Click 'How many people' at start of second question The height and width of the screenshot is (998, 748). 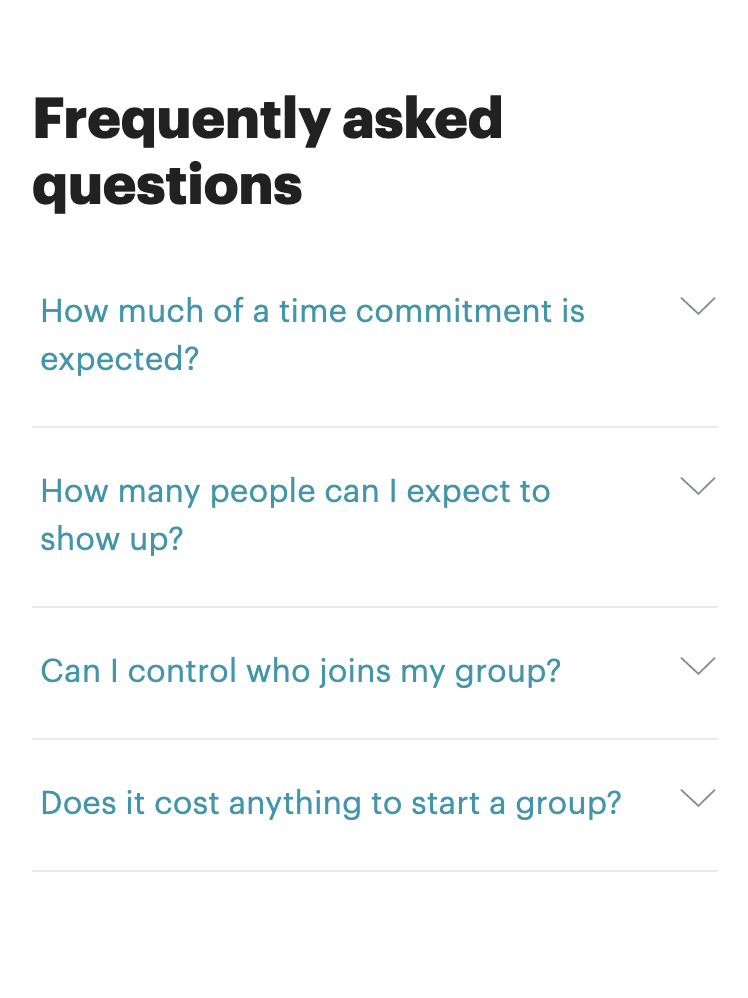pyautogui.click(x=178, y=493)
